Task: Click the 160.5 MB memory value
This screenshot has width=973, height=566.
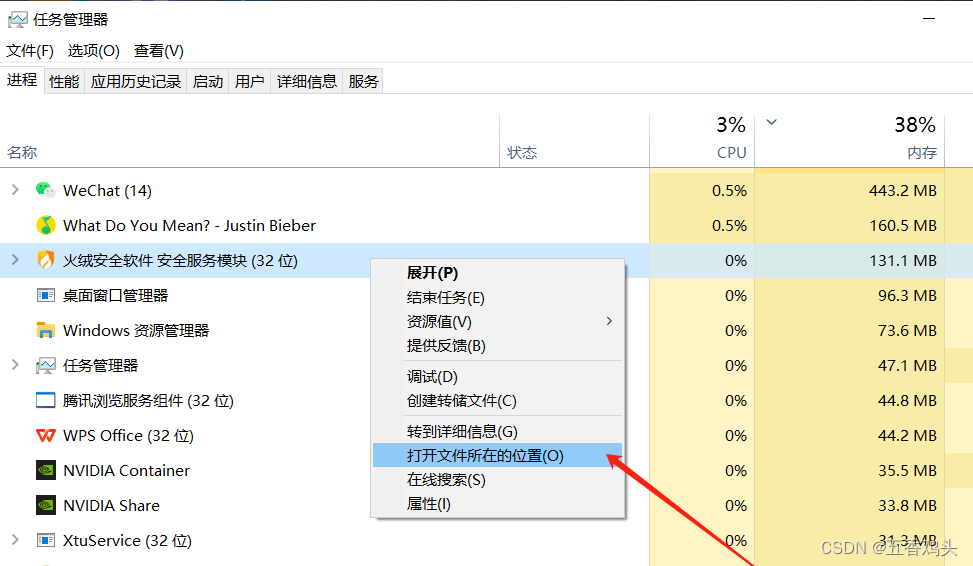Action: [903, 225]
